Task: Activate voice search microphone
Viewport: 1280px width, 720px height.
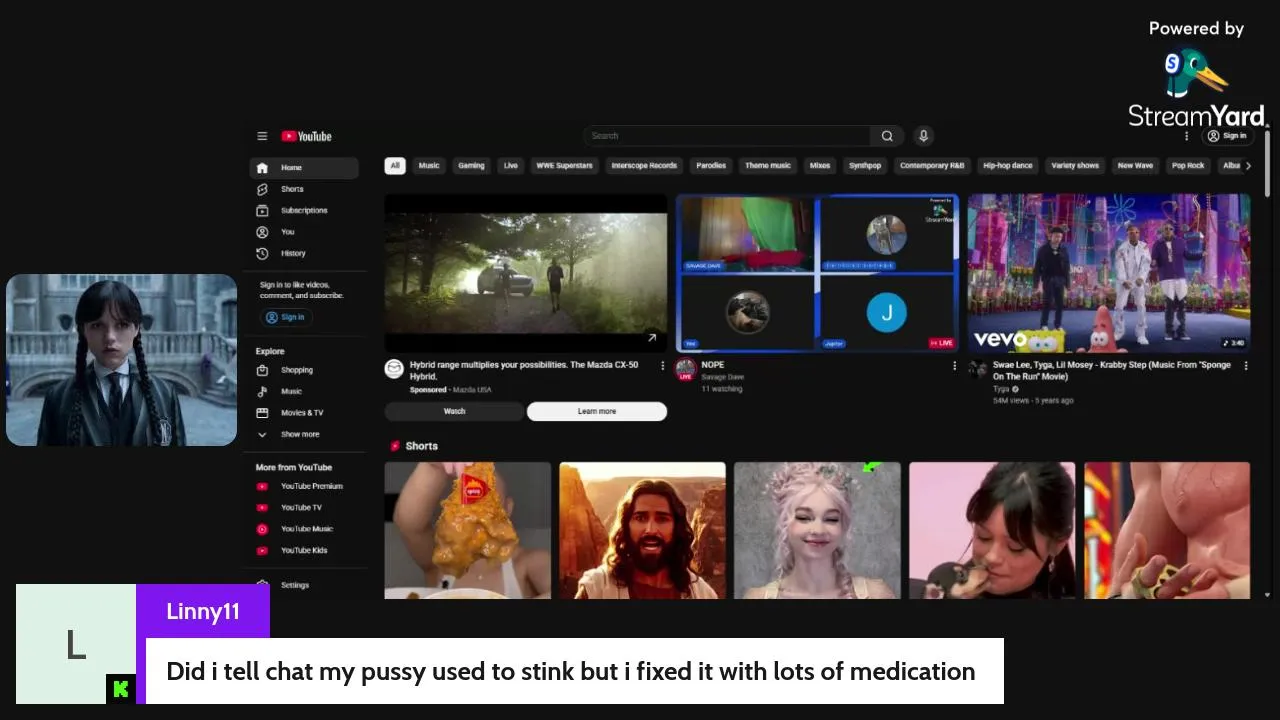Action: pyautogui.click(x=923, y=136)
